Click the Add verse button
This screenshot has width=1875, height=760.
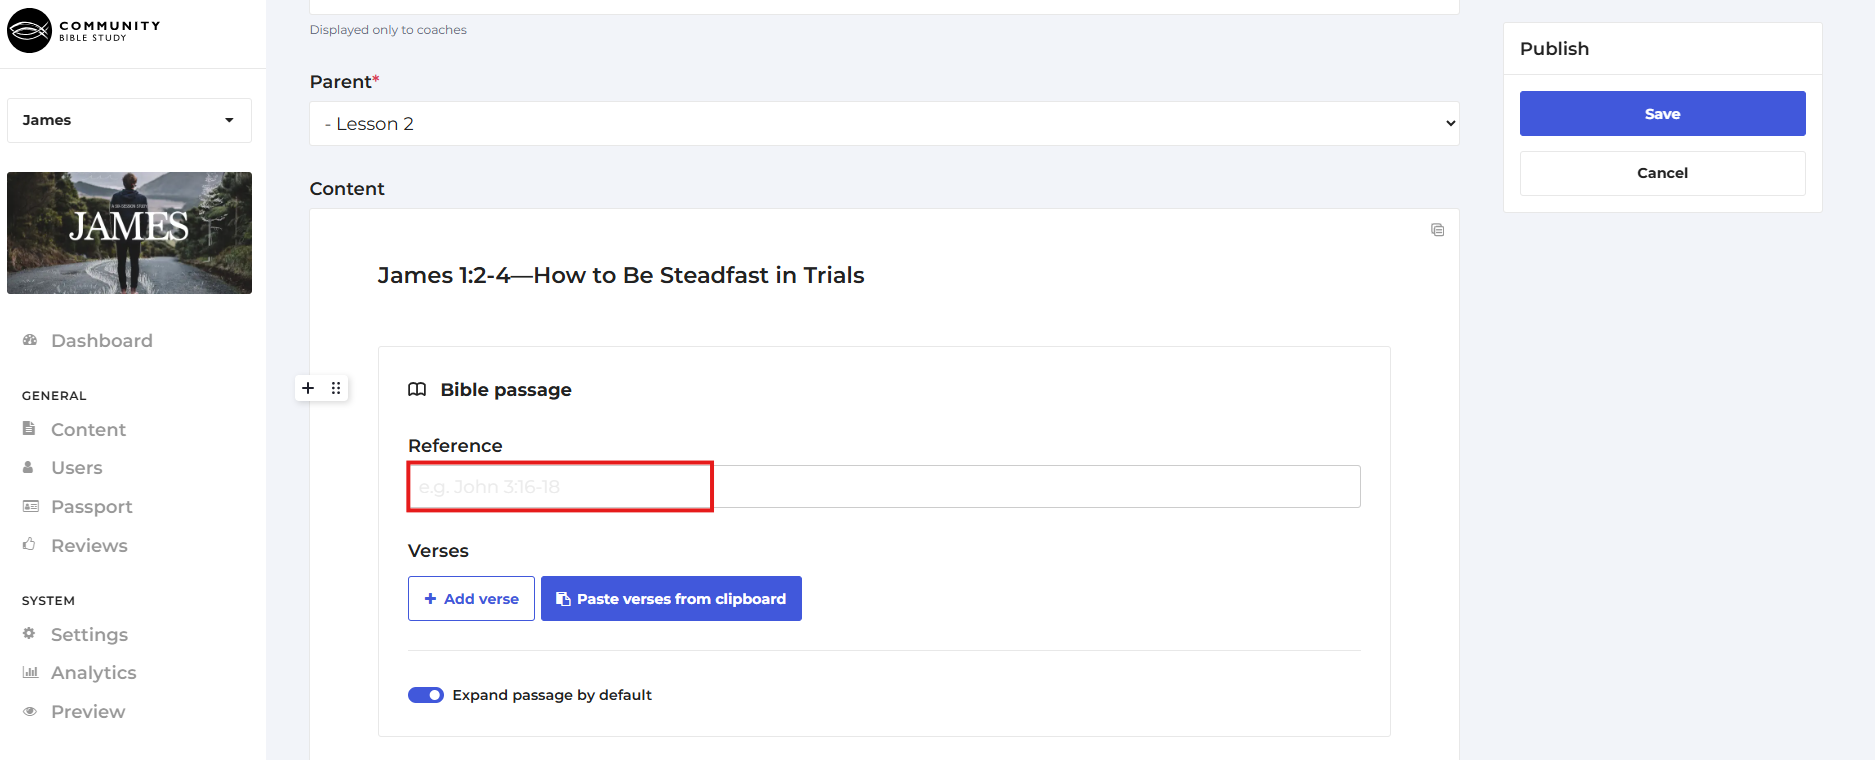coord(471,599)
